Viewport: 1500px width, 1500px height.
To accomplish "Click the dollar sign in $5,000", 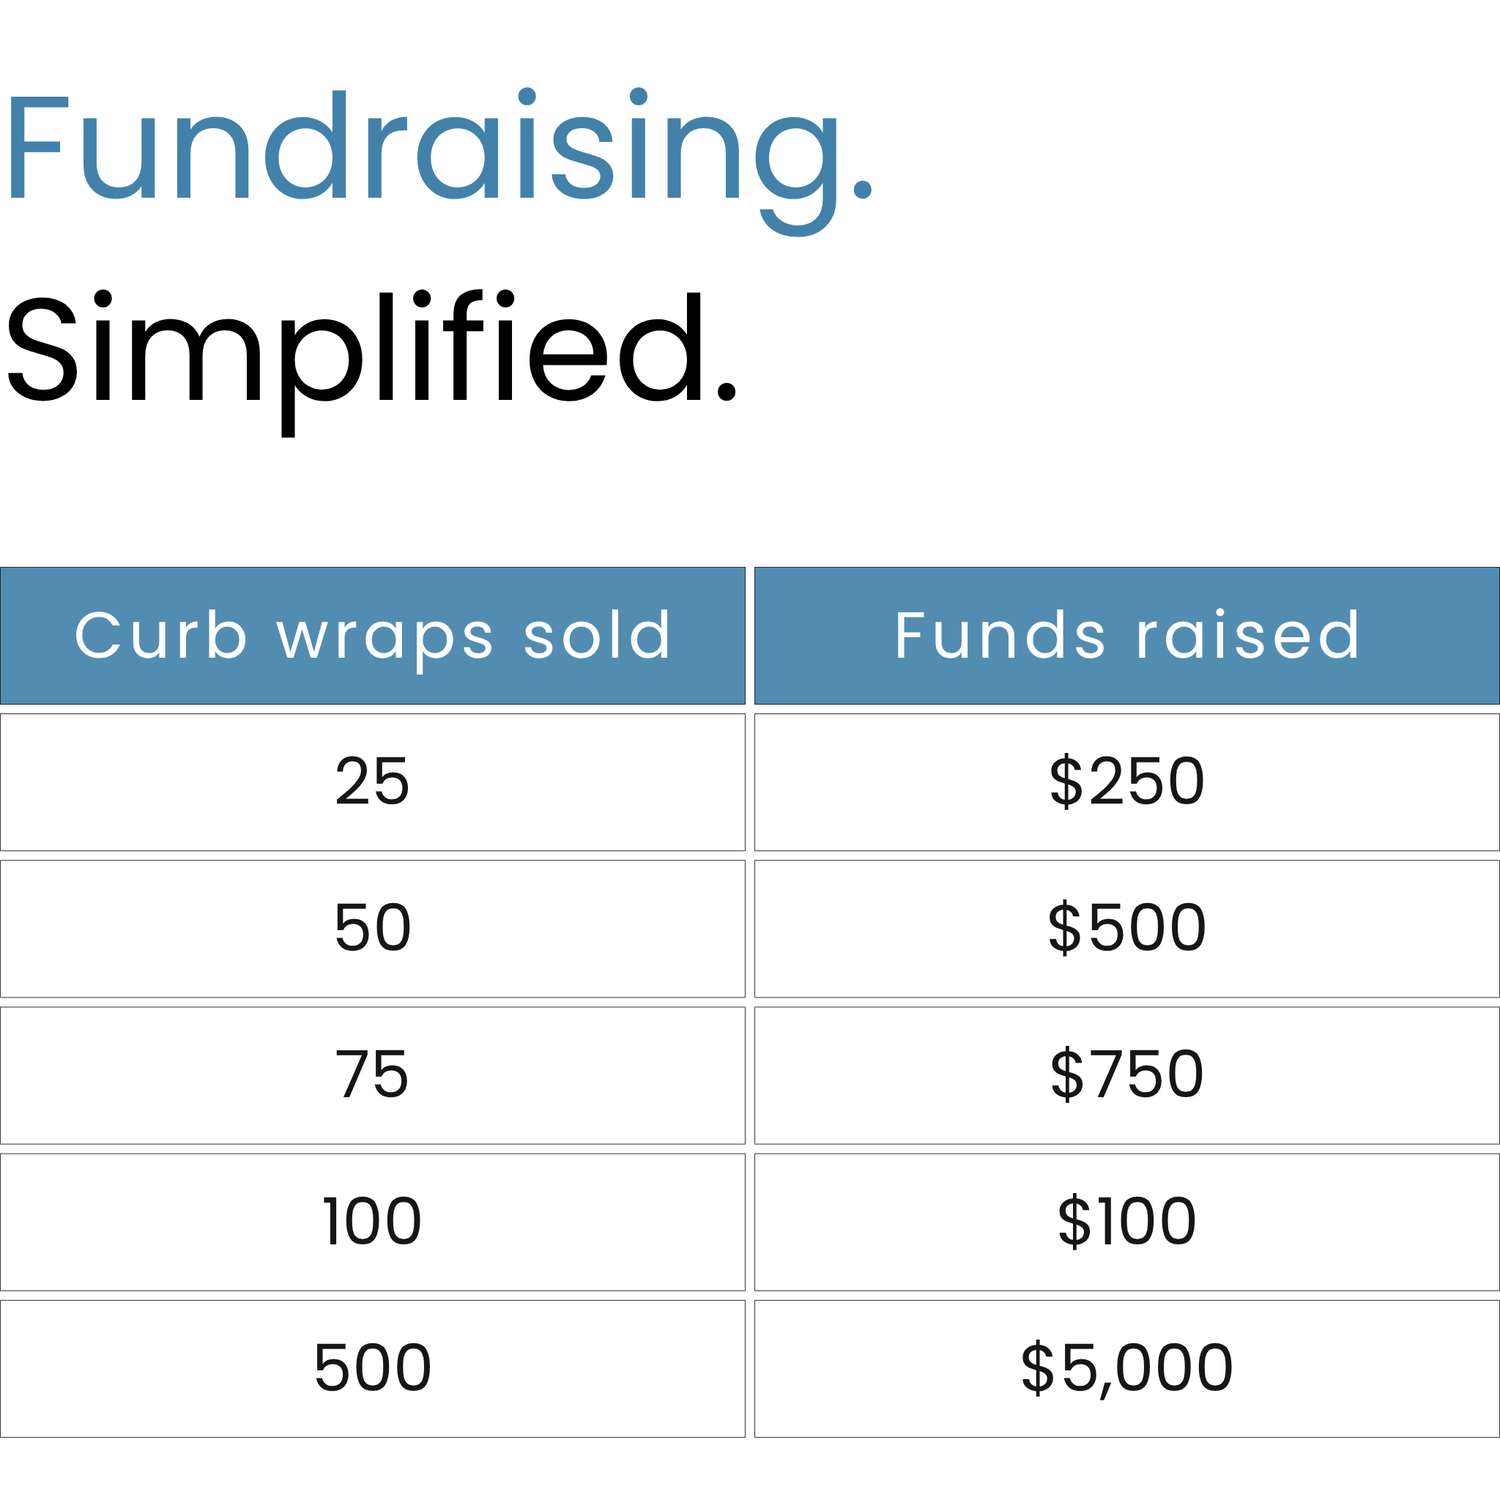I will [1037, 1368].
